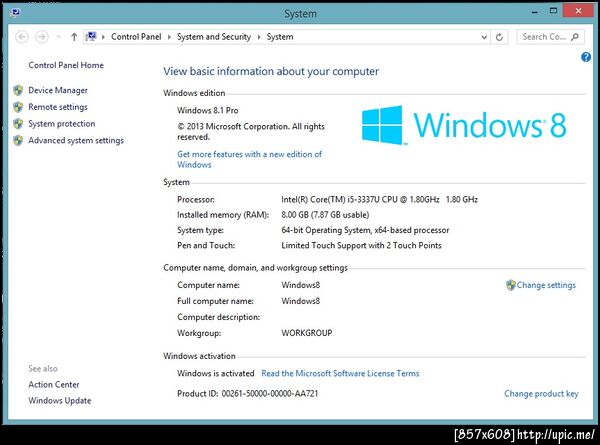Click the WORKGROUP value
This screenshot has height=445, width=600.
(307, 333)
